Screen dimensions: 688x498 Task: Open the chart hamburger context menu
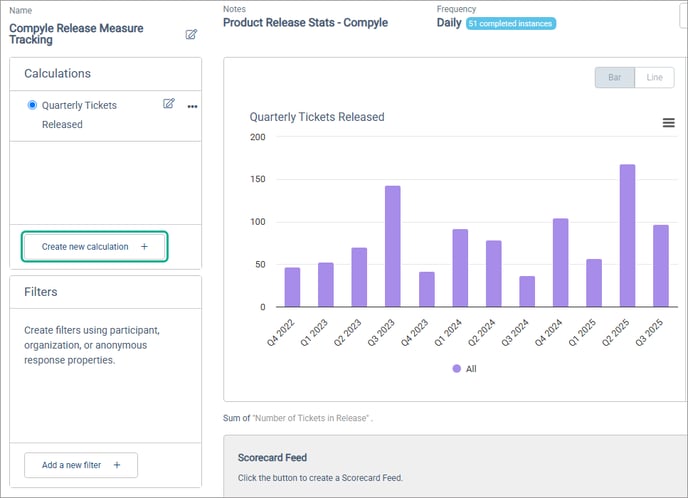click(668, 123)
